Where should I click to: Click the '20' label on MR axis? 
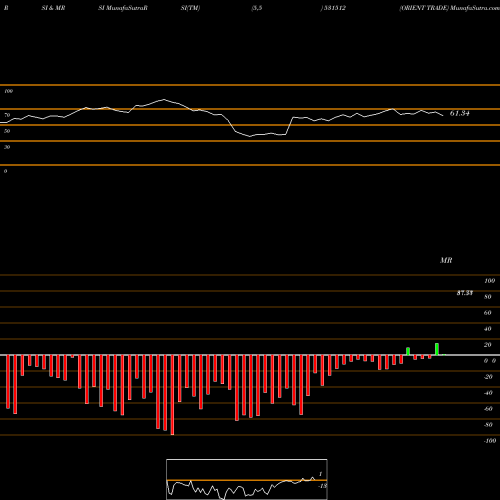488,345
